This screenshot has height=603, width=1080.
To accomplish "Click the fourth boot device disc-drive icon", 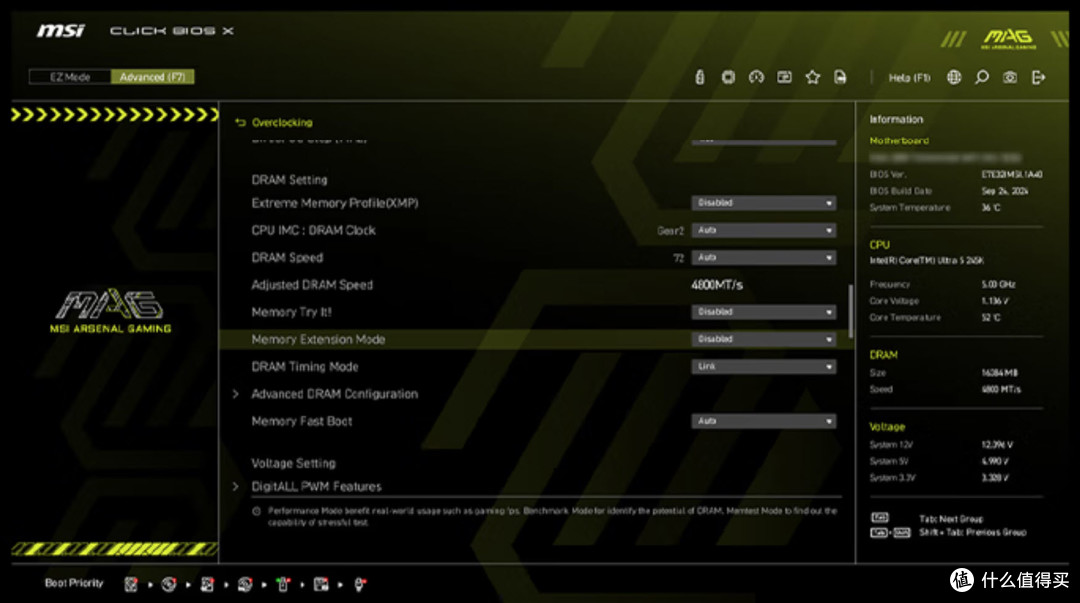I will coord(245,584).
